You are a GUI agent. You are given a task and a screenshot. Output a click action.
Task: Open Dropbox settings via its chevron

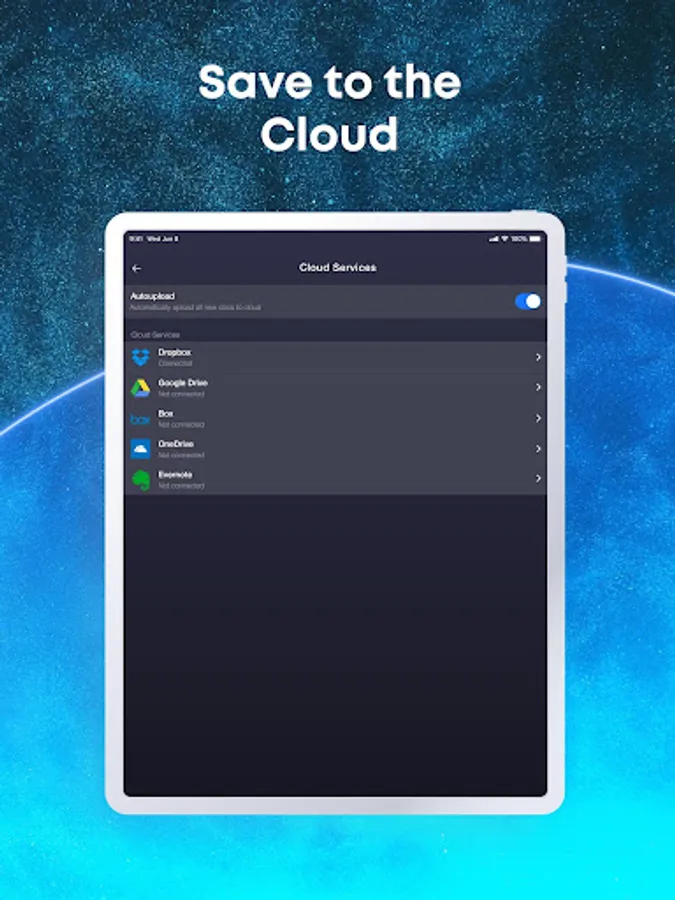click(538, 357)
